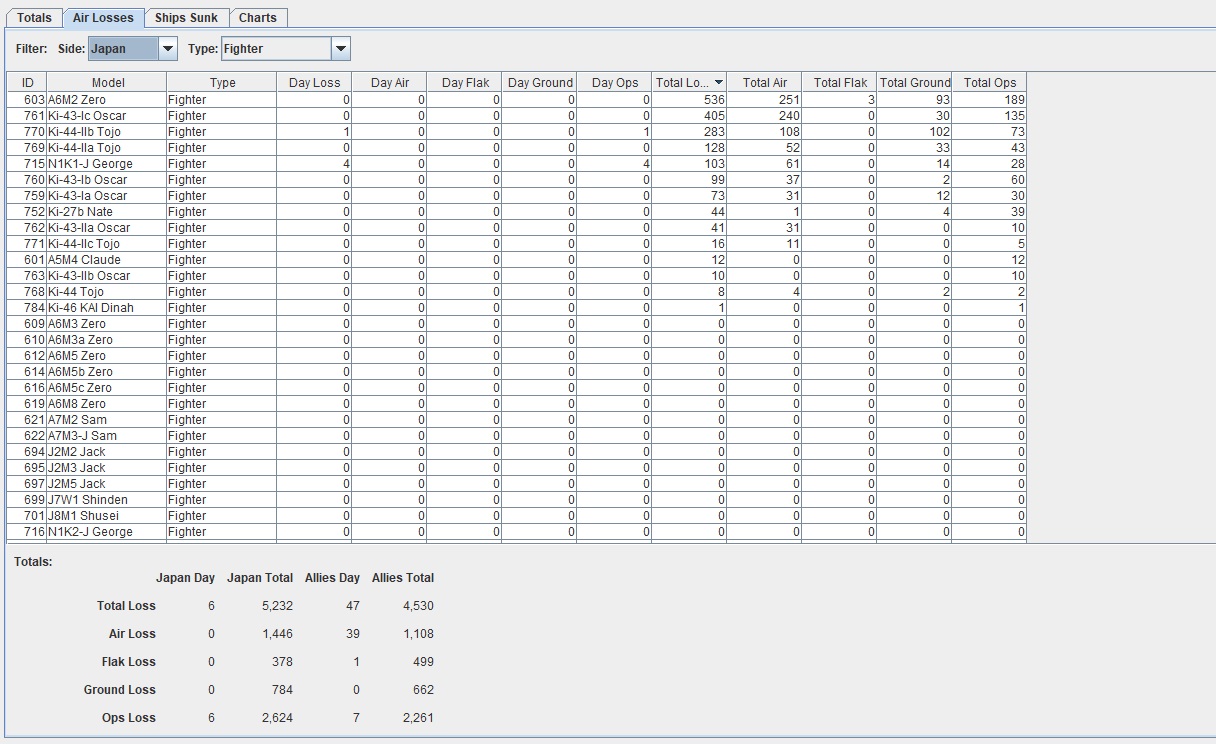
Task: Select the A6M3 Zero model cell
Action: (x=107, y=324)
